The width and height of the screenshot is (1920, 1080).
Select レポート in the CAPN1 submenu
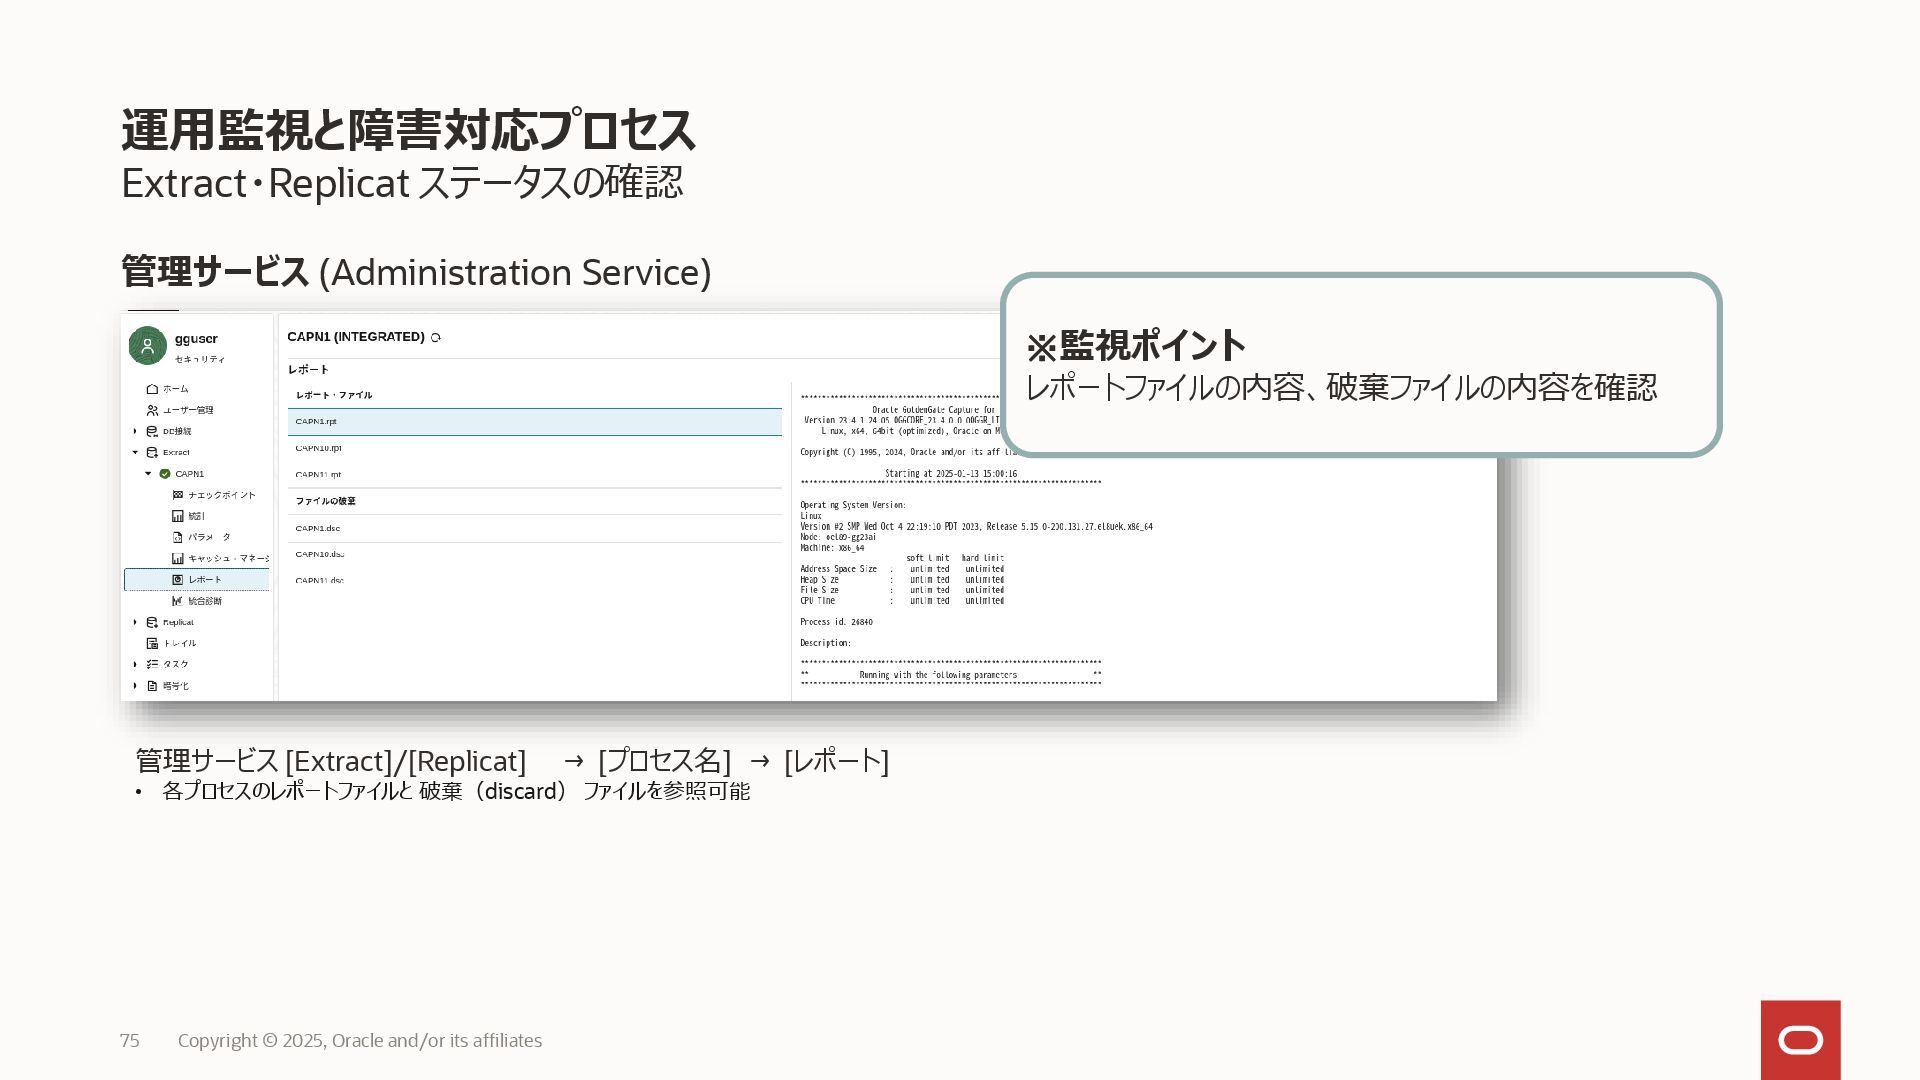tap(205, 580)
